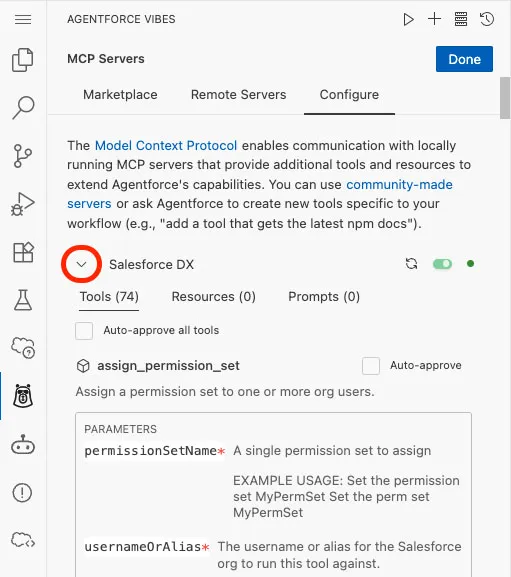Open the history clock icon
The image size is (511, 577).
click(x=487, y=19)
